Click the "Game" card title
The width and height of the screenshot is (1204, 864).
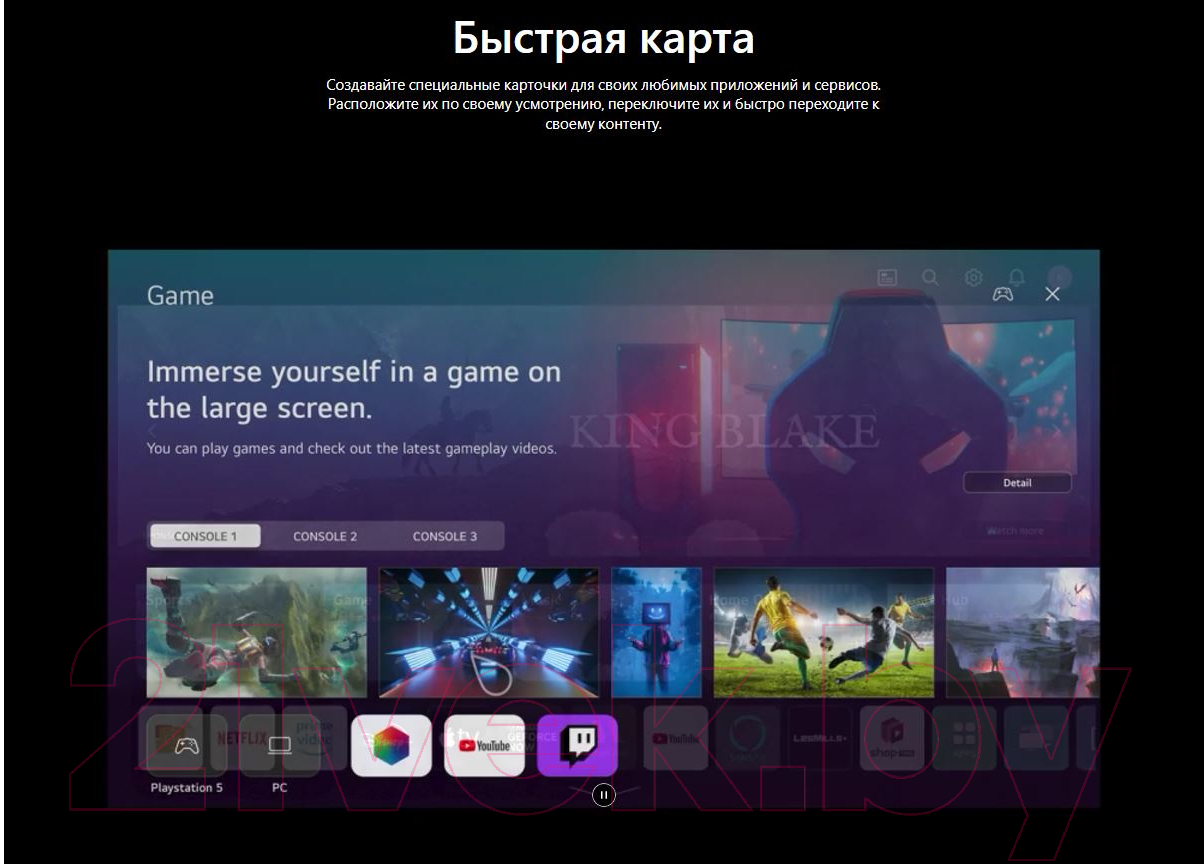point(180,296)
